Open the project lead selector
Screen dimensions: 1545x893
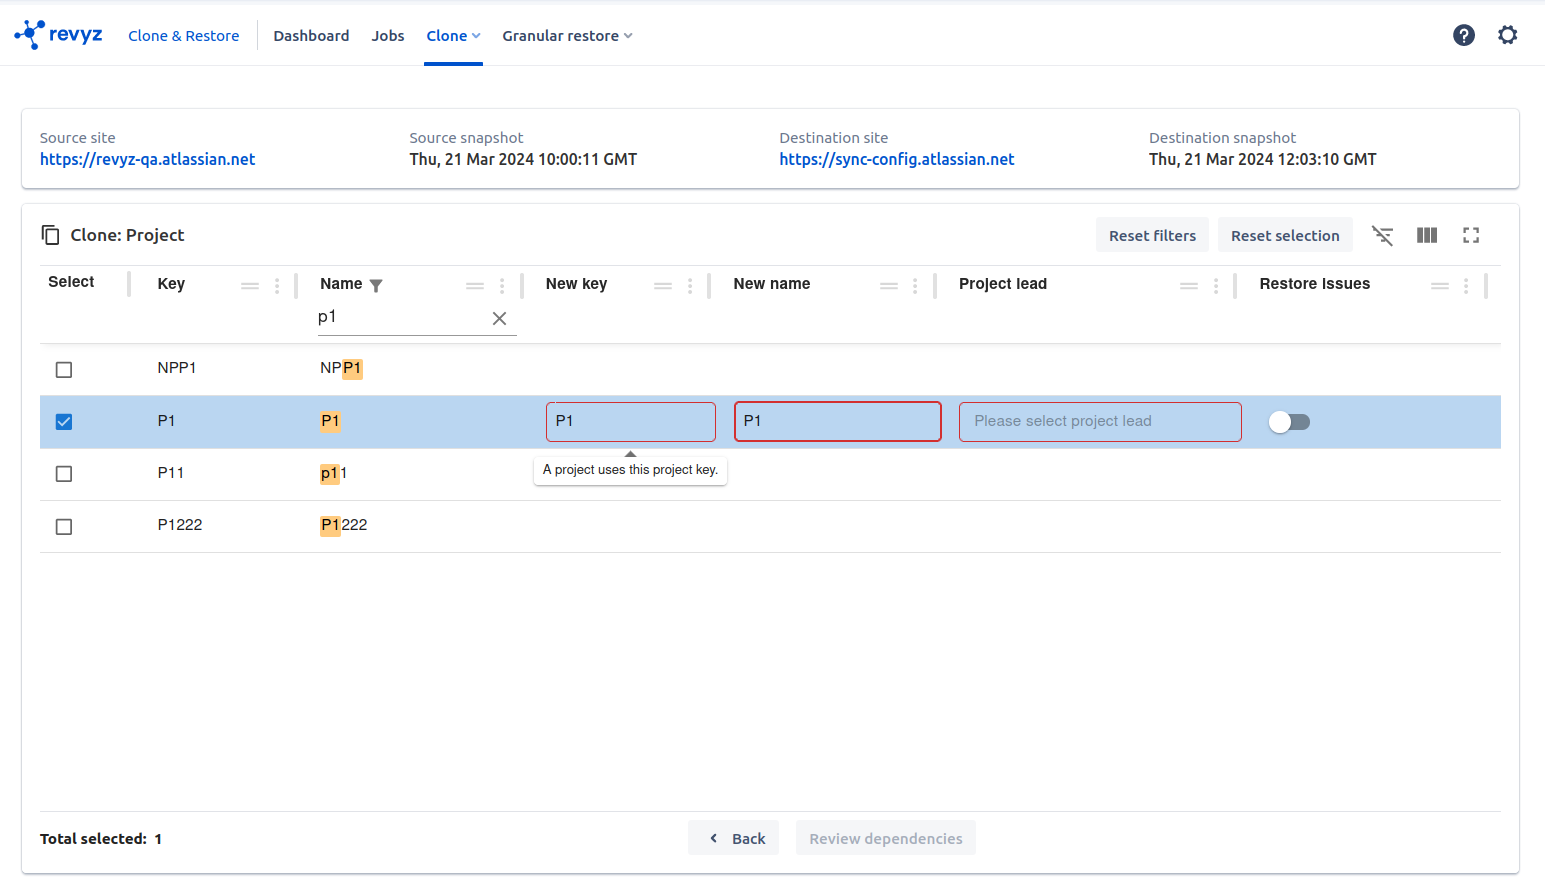[1099, 422]
